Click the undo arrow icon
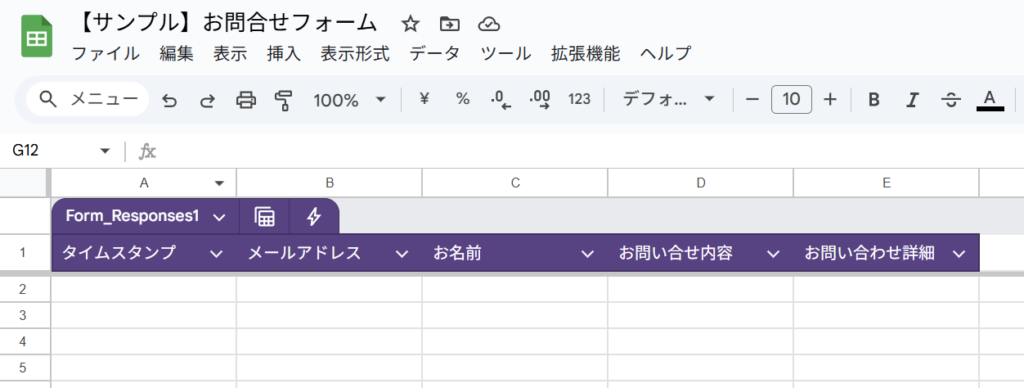Screen dimensions: 1024x388 click(170, 100)
